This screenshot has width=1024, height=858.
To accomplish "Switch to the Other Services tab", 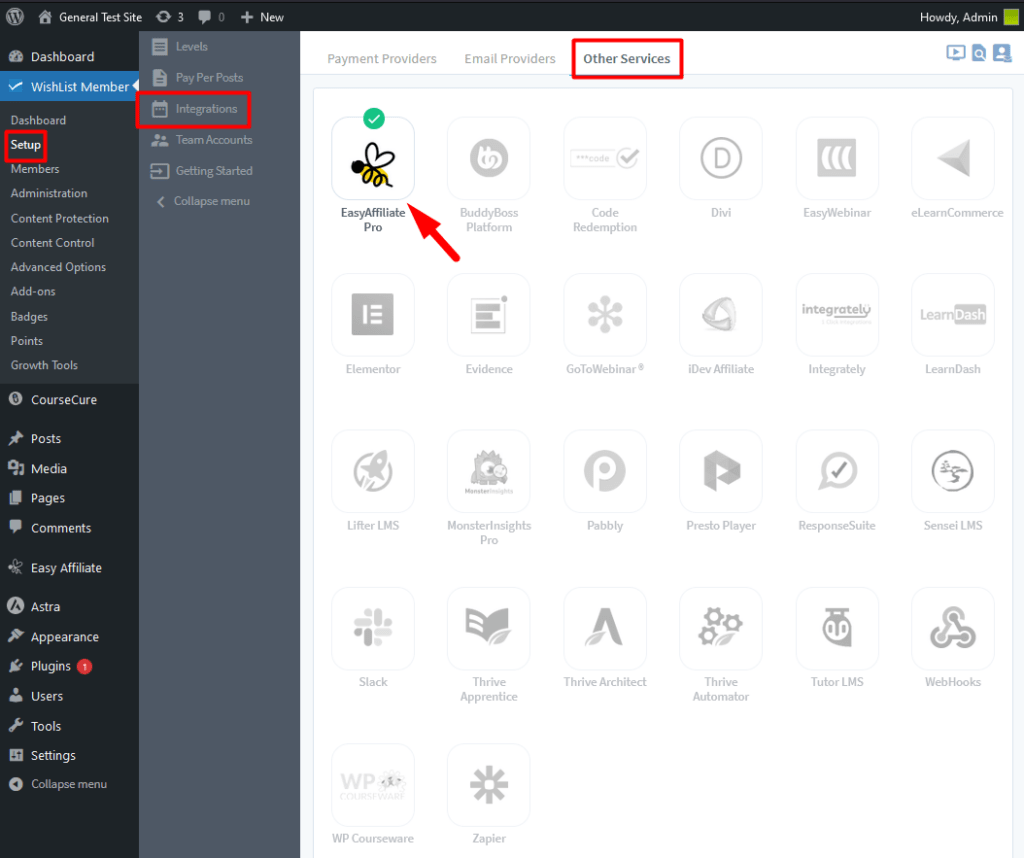I will (x=627, y=59).
